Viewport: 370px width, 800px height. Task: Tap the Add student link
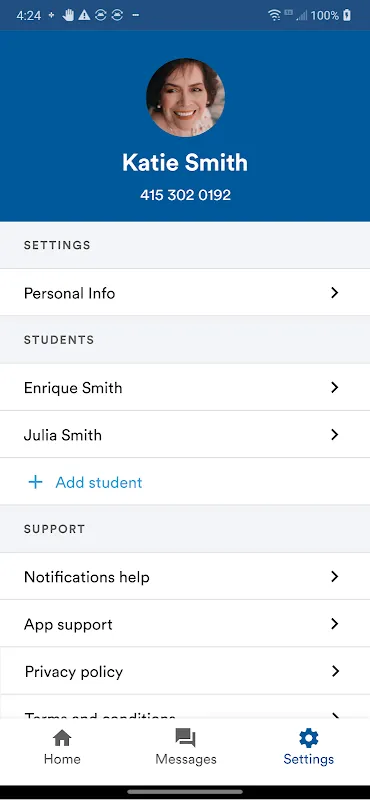click(98, 482)
